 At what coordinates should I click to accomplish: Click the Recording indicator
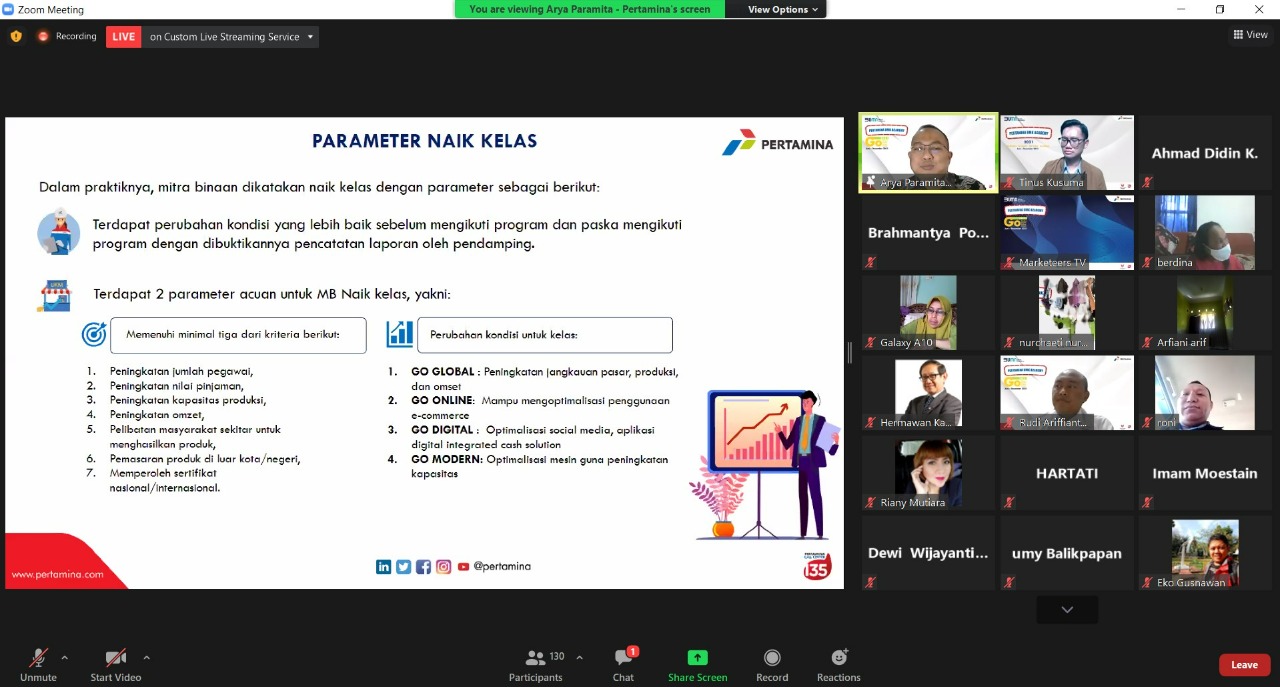point(67,36)
